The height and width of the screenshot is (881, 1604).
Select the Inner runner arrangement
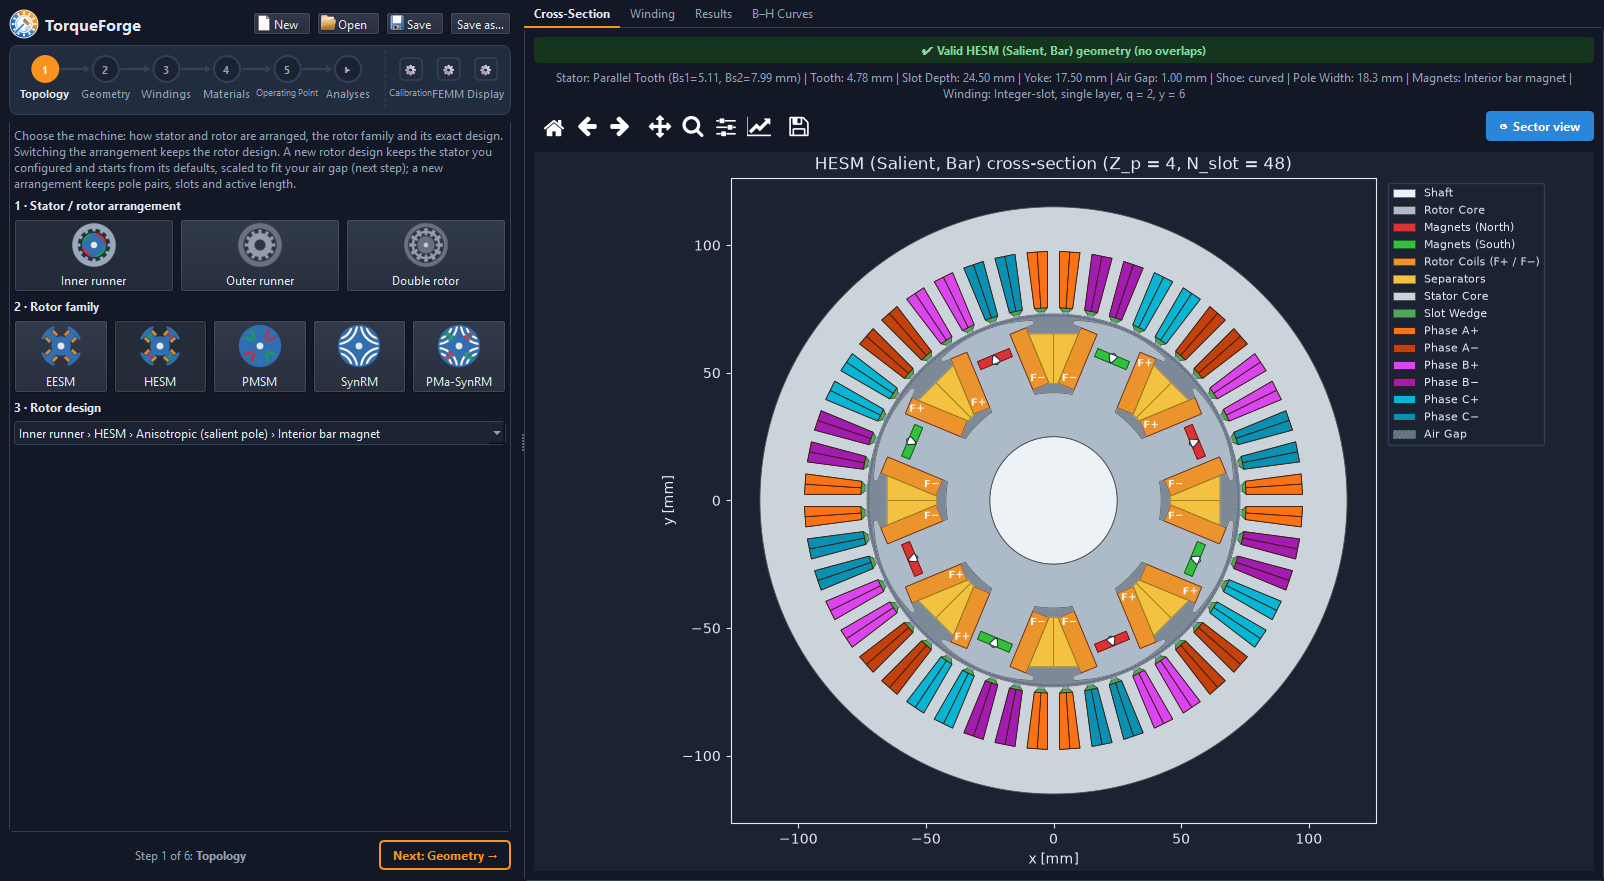click(94, 256)
